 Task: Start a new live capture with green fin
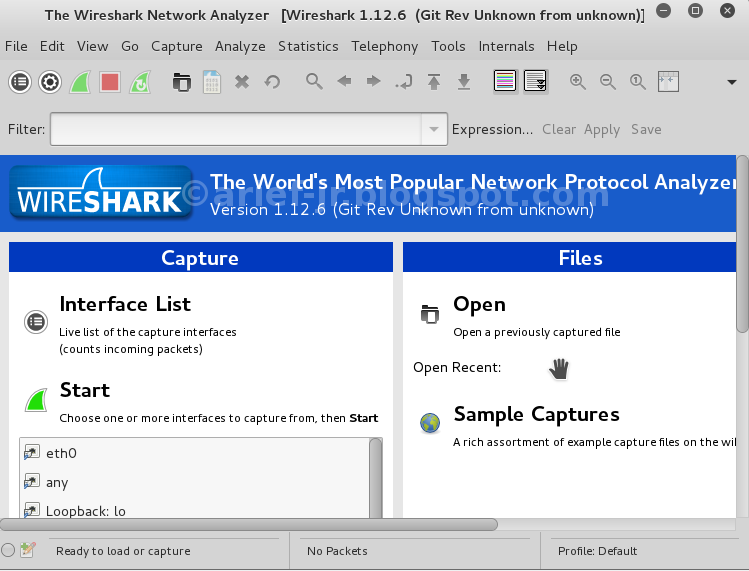pyautogui.click(x=80, y=82)
